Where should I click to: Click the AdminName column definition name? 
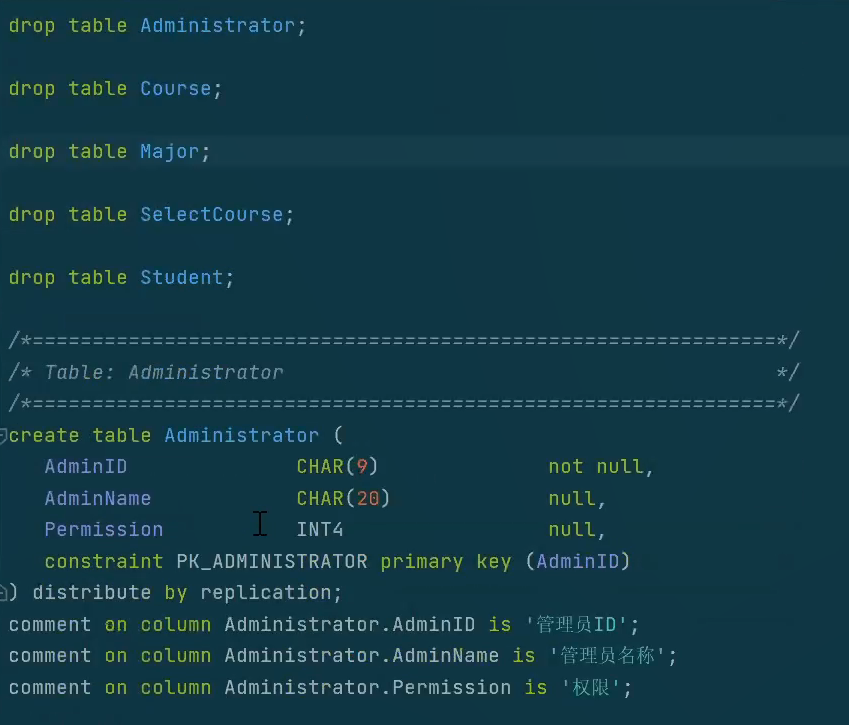click(x=98, y=498)
